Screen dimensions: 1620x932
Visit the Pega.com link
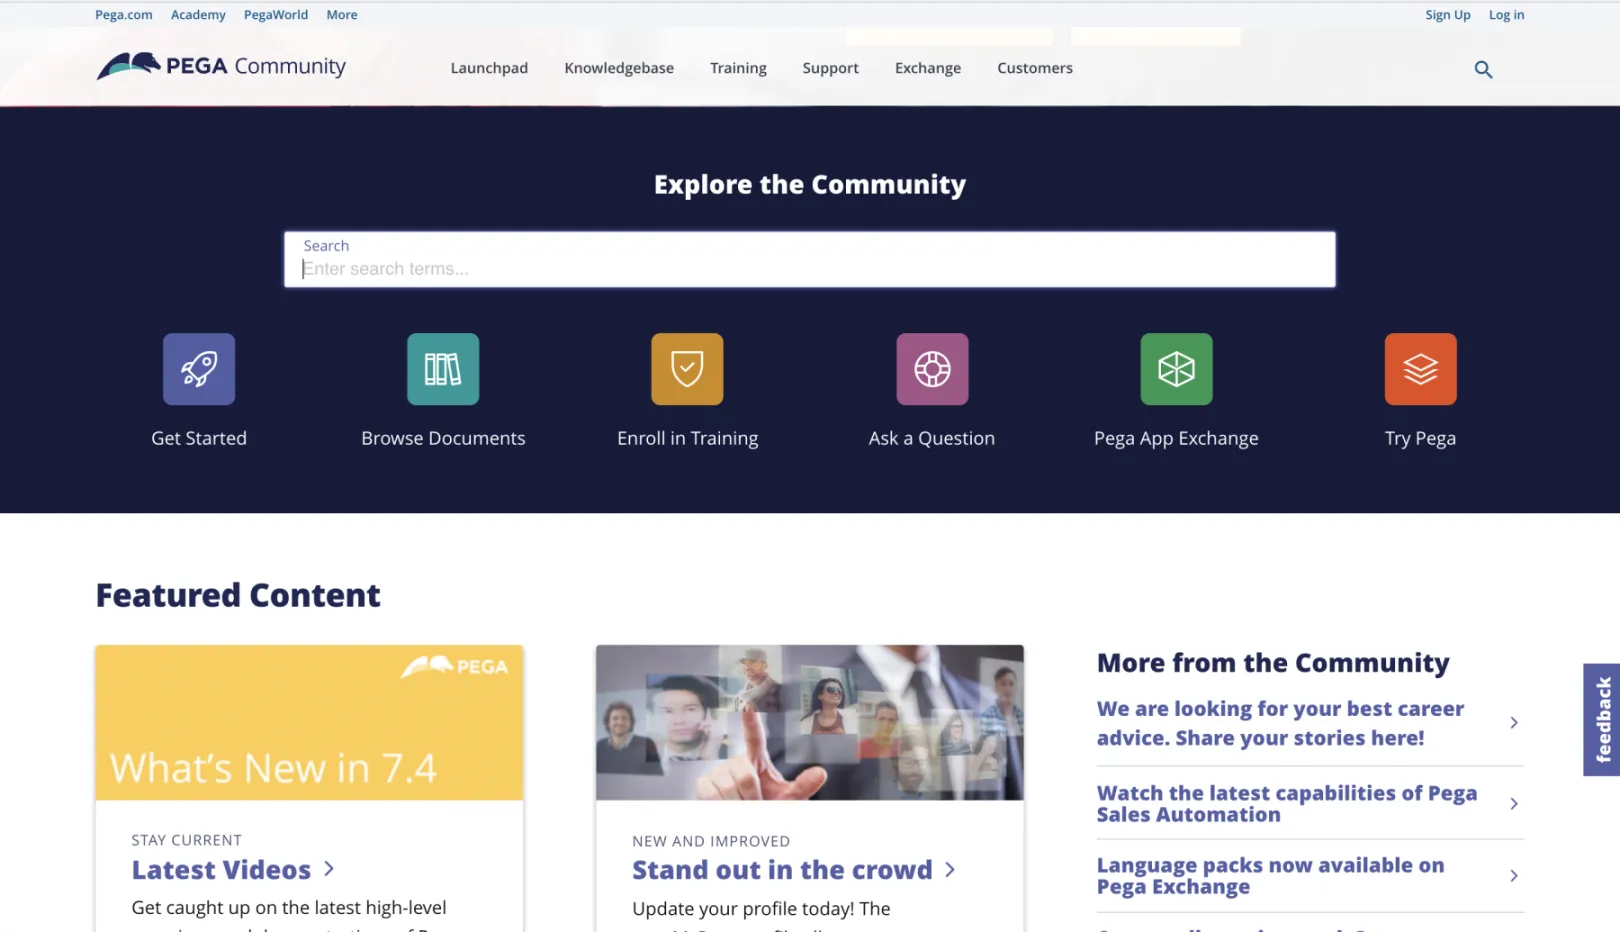coord(124,15)
